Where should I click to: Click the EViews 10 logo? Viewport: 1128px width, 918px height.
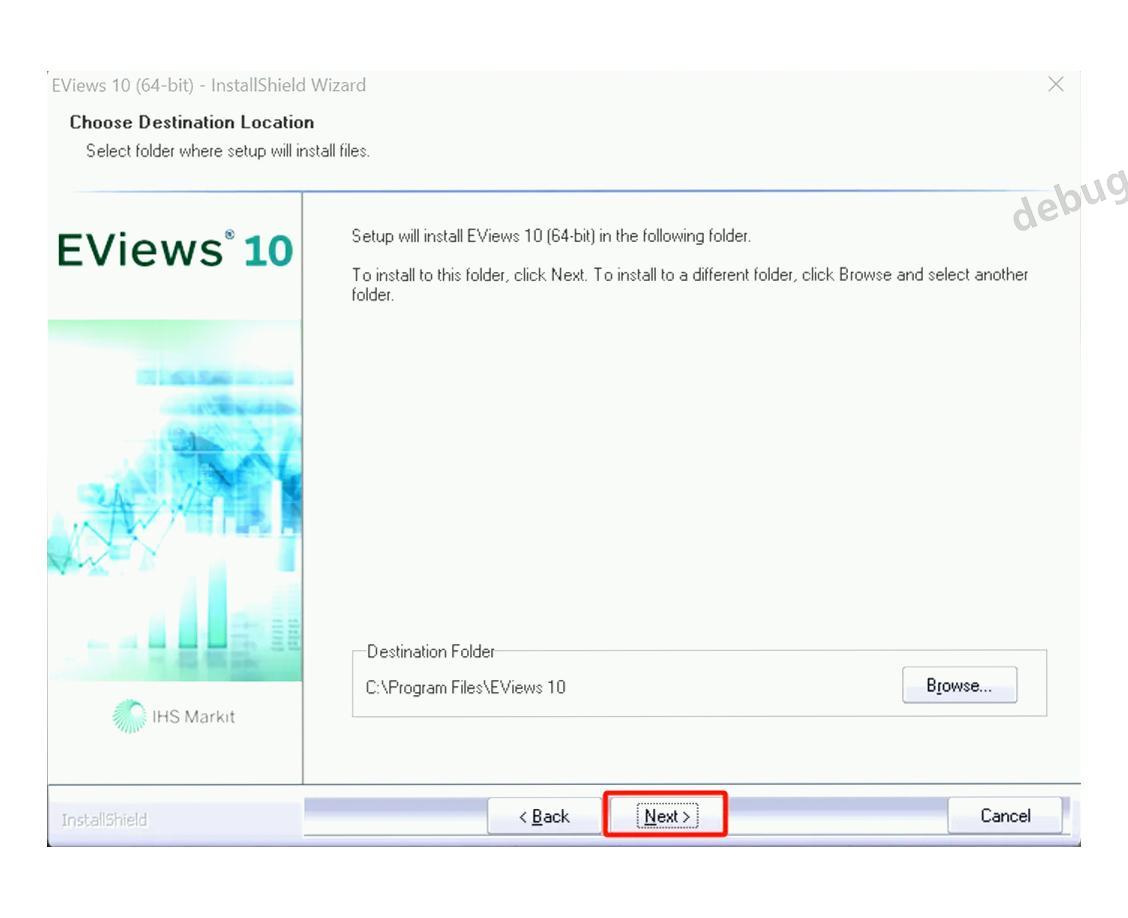coord(175,250)
